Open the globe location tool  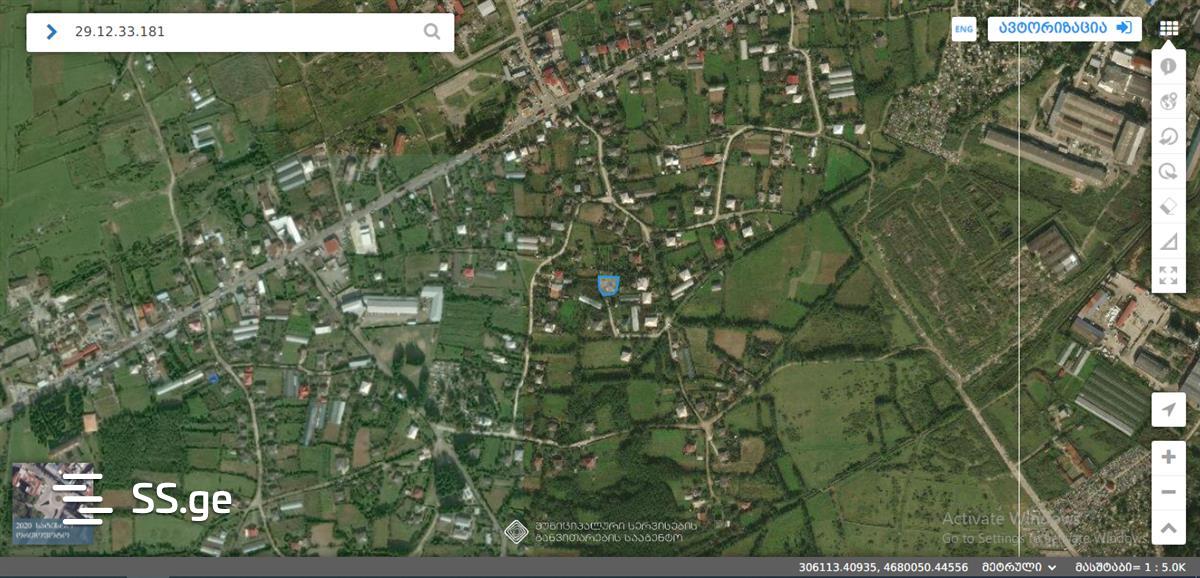[x=1168, y=101]
